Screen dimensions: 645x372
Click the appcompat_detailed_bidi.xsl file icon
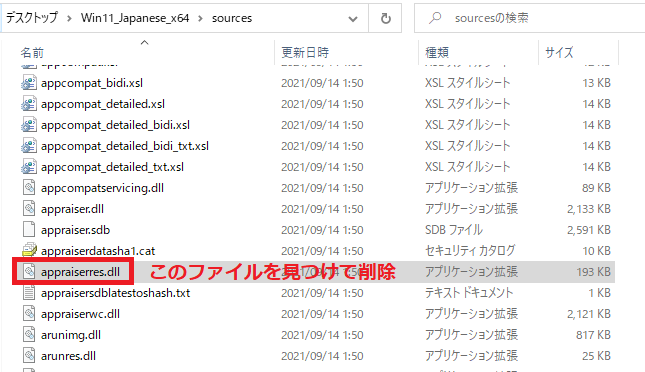29,125
